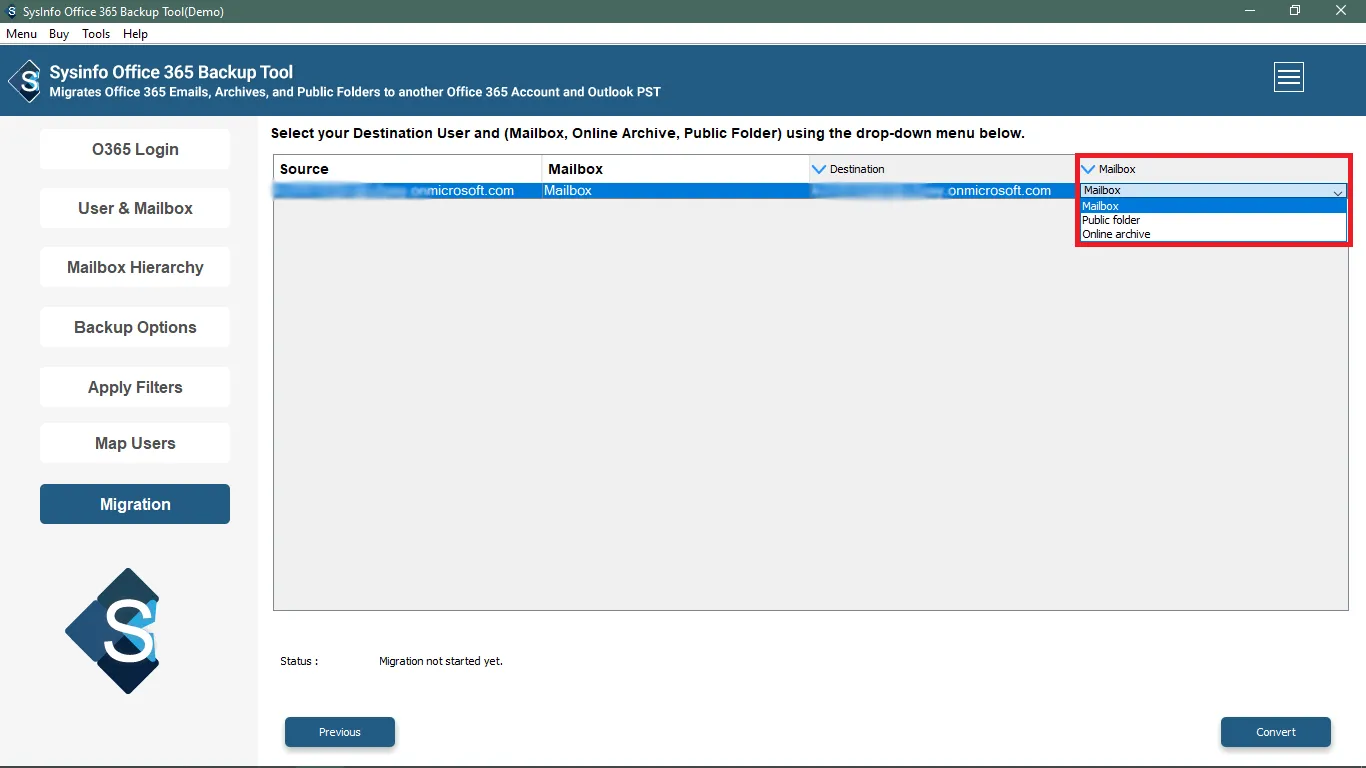The image size is (1366, 768).
Task: Open the Map Users step
Action: click(135, 443)
